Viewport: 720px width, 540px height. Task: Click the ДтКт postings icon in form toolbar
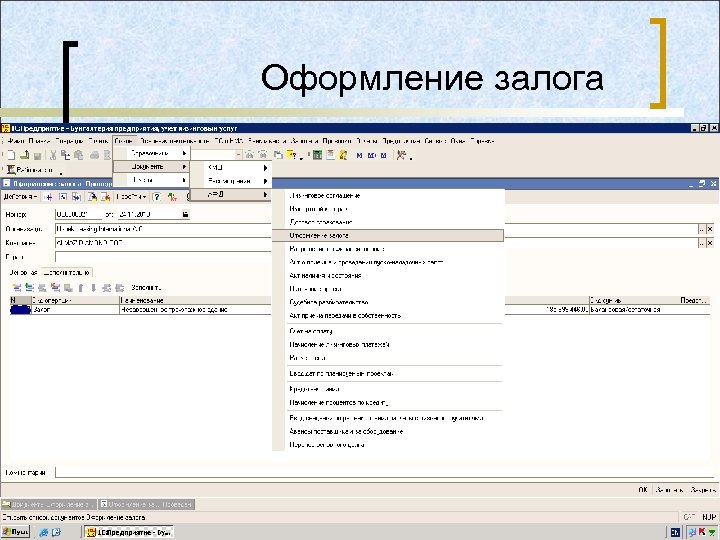172,197
